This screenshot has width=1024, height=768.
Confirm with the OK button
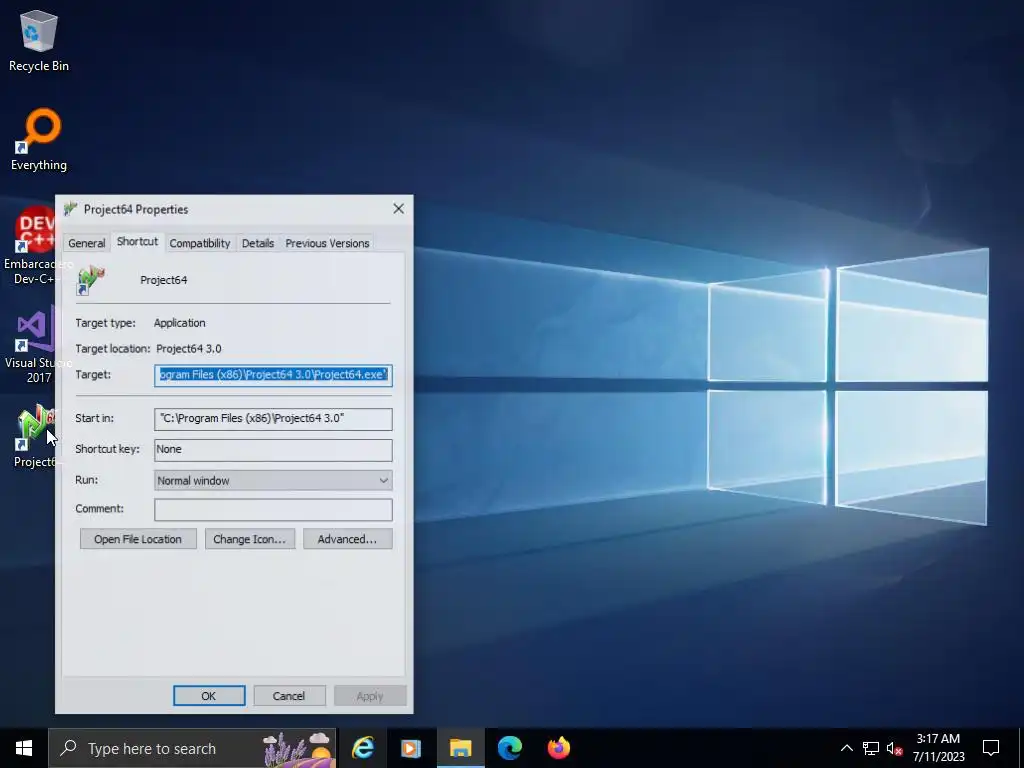(x=209, y=696)
